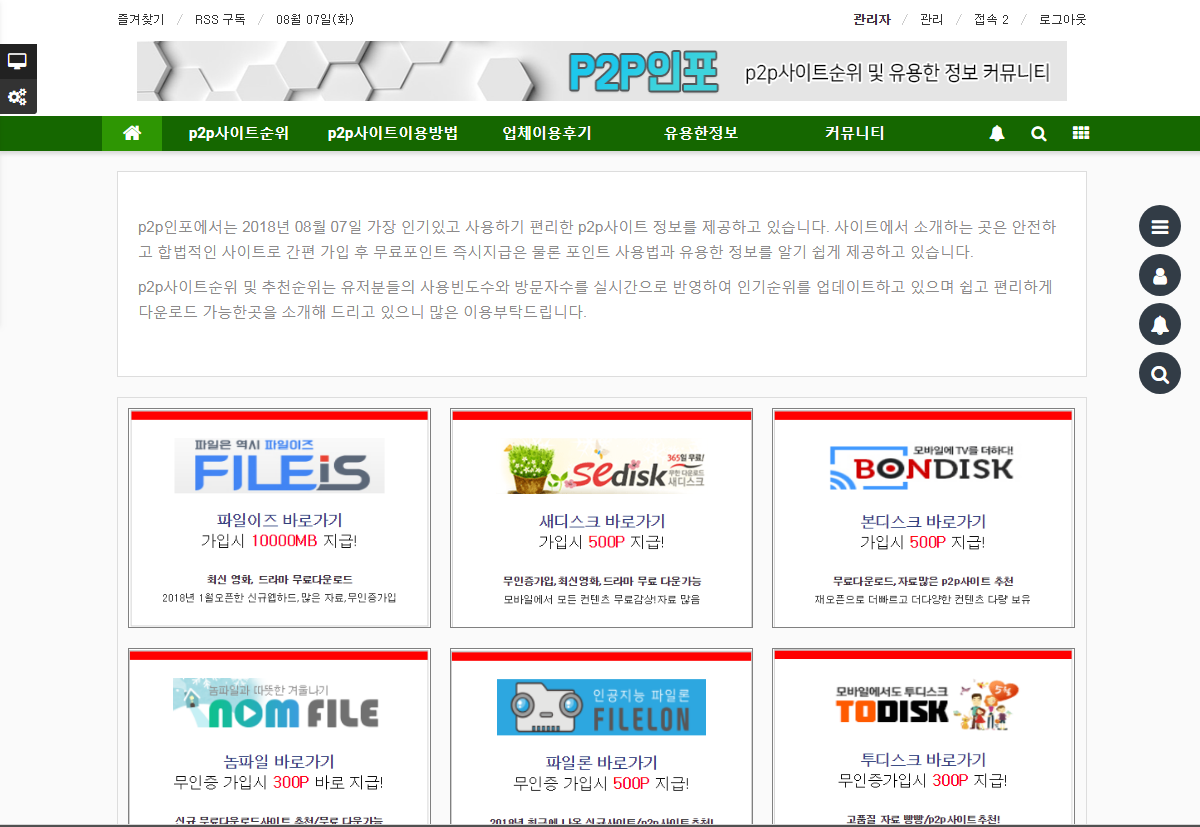Select the p2p사이트이용방법 menu item
1200x827 pixels.
pyautogui.click(x=392, y=134)
